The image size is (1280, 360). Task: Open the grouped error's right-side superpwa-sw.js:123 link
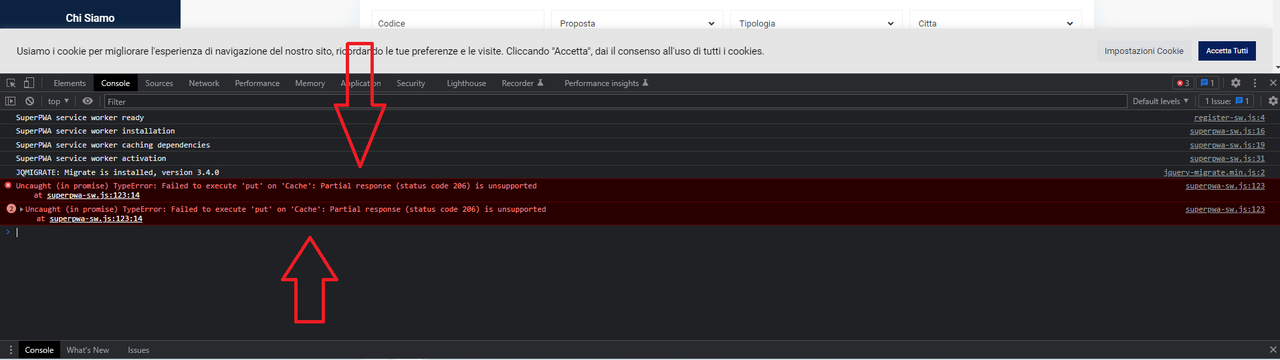[1225, 209]
